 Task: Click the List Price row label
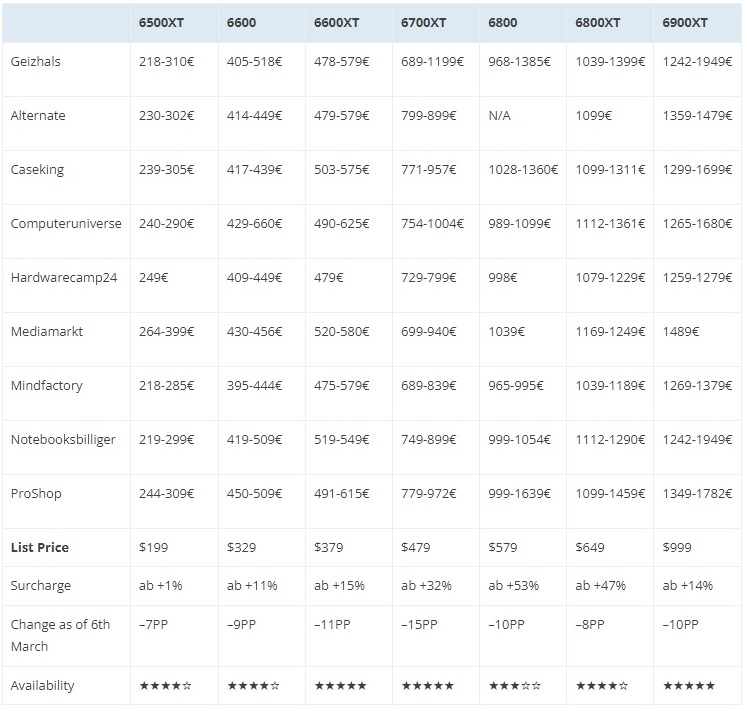point(39,547)
